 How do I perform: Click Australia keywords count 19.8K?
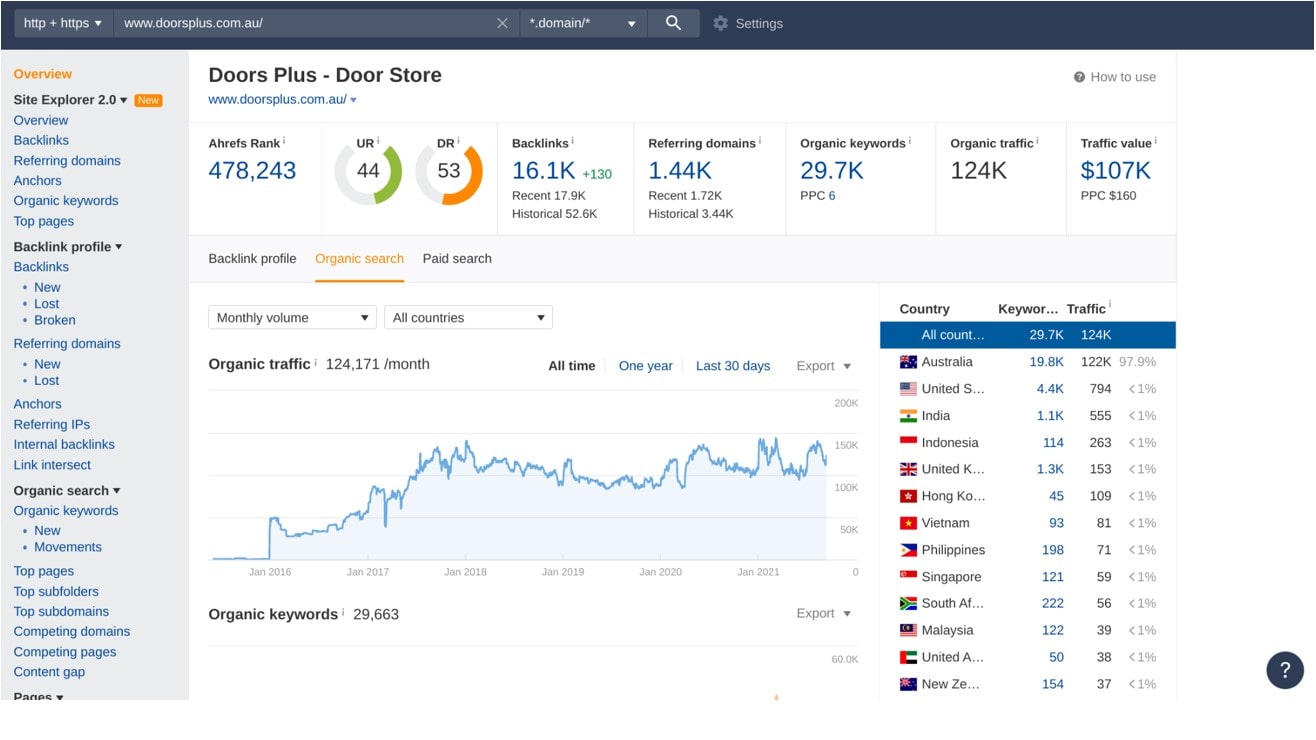[1047, 362]
